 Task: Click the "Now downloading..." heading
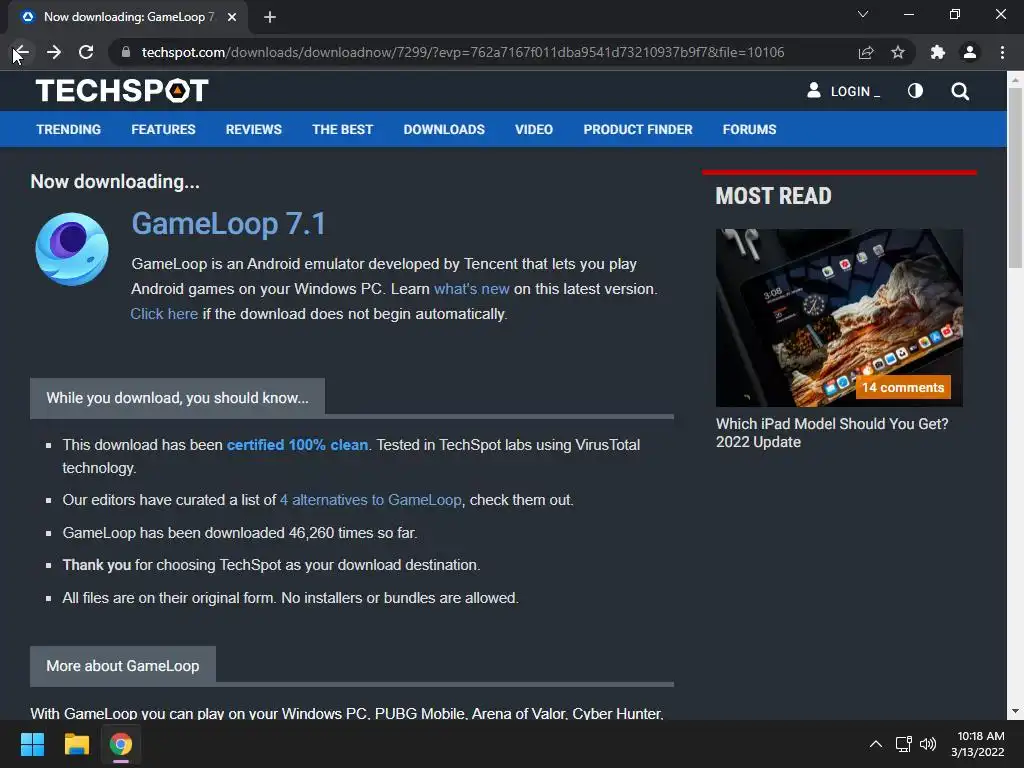pos(115,182)
